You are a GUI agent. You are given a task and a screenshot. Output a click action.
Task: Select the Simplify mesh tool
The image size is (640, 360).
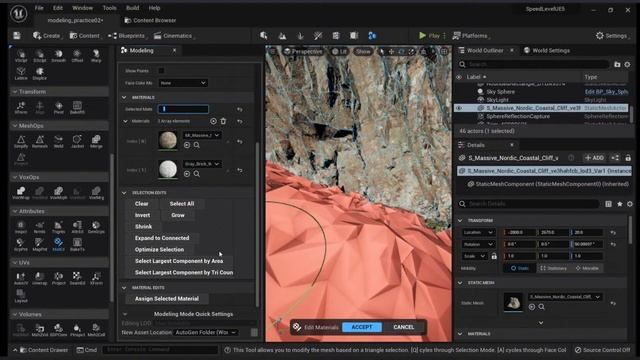click(x=21, y=142)
